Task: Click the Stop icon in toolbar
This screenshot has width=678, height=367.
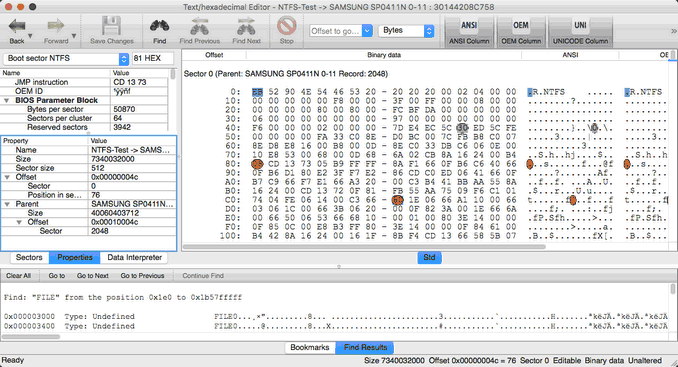Action: point(286,26)
